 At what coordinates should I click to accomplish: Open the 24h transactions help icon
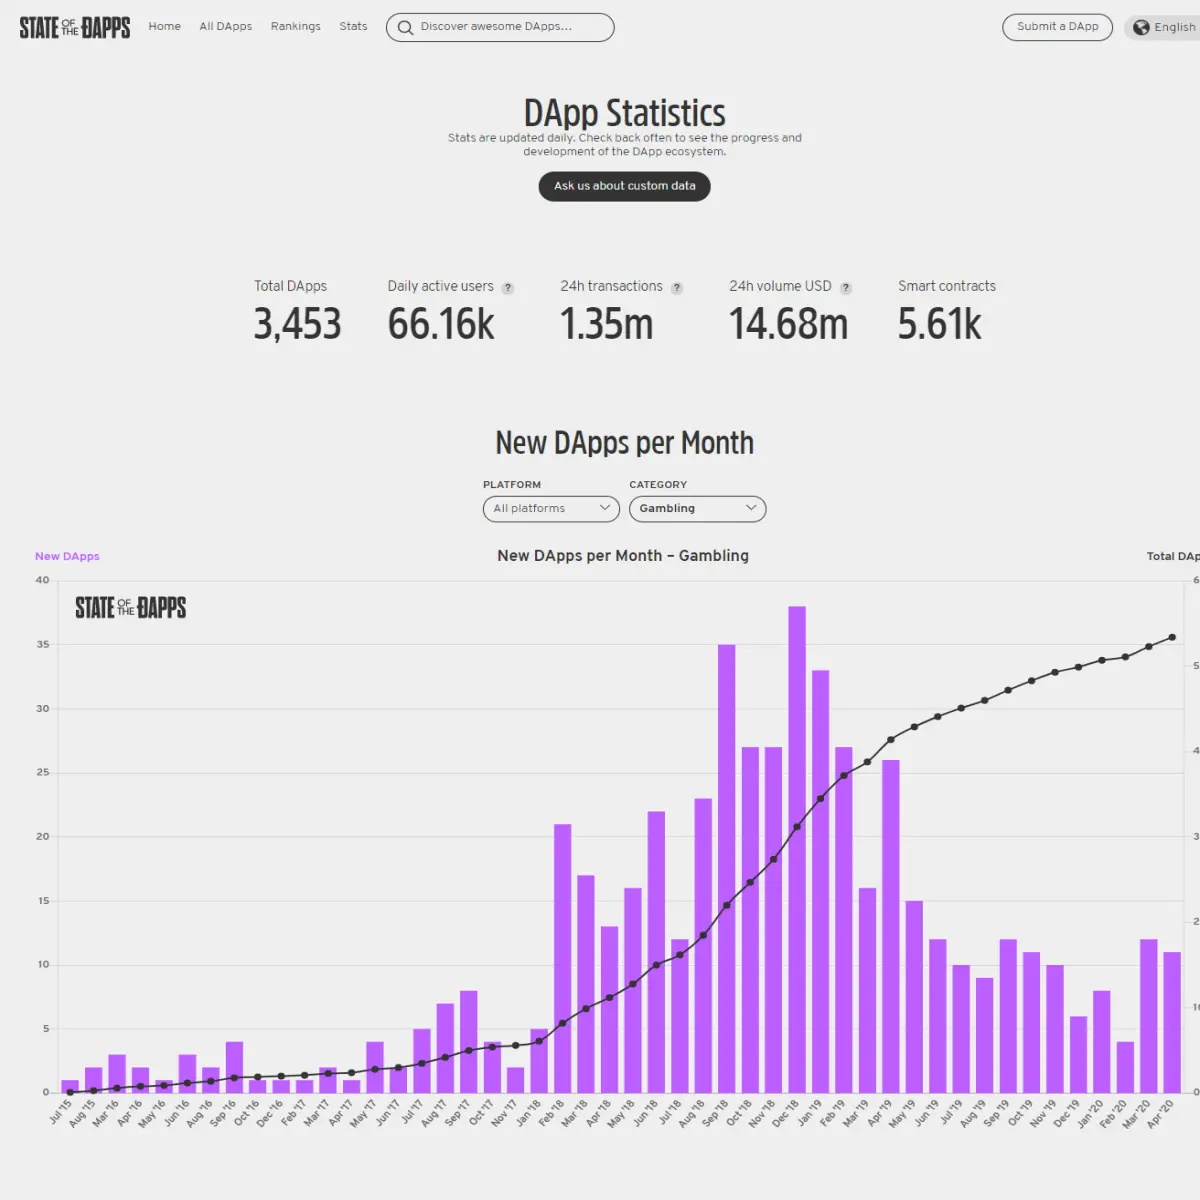(x=677, y=288)
